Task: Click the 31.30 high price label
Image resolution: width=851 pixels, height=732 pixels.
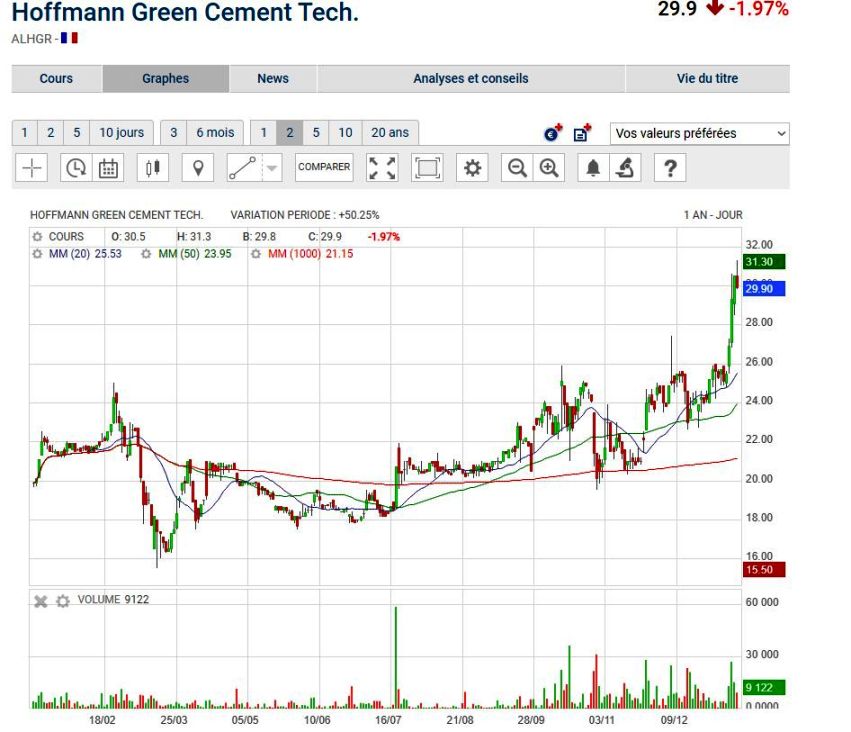Action: pos(764,262)
